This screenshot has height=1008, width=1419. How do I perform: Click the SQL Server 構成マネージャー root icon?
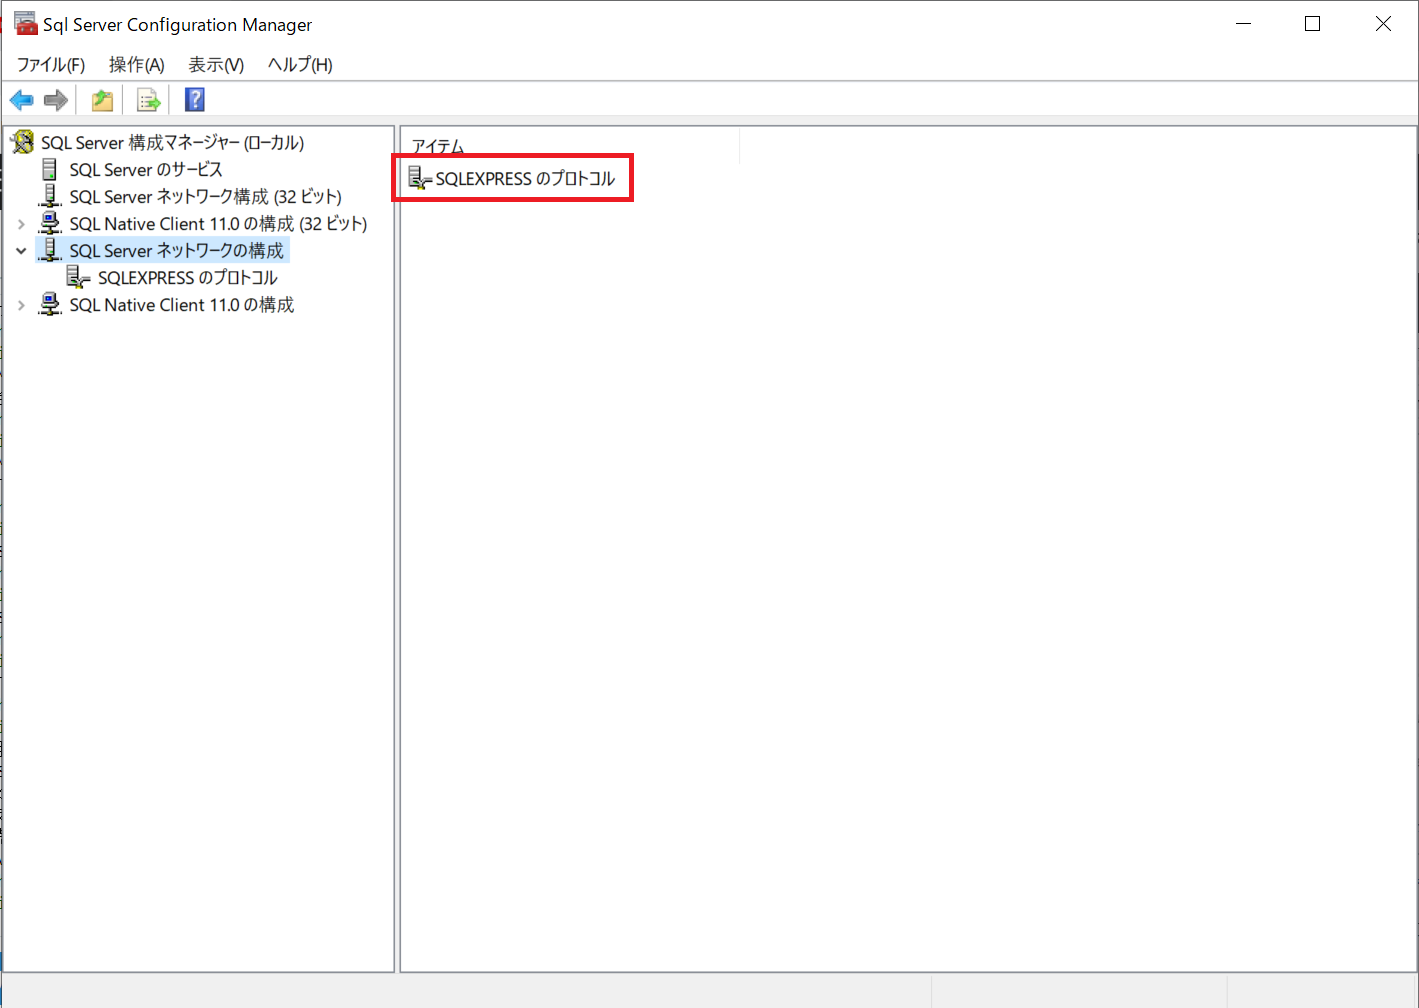tap(22, 143)
